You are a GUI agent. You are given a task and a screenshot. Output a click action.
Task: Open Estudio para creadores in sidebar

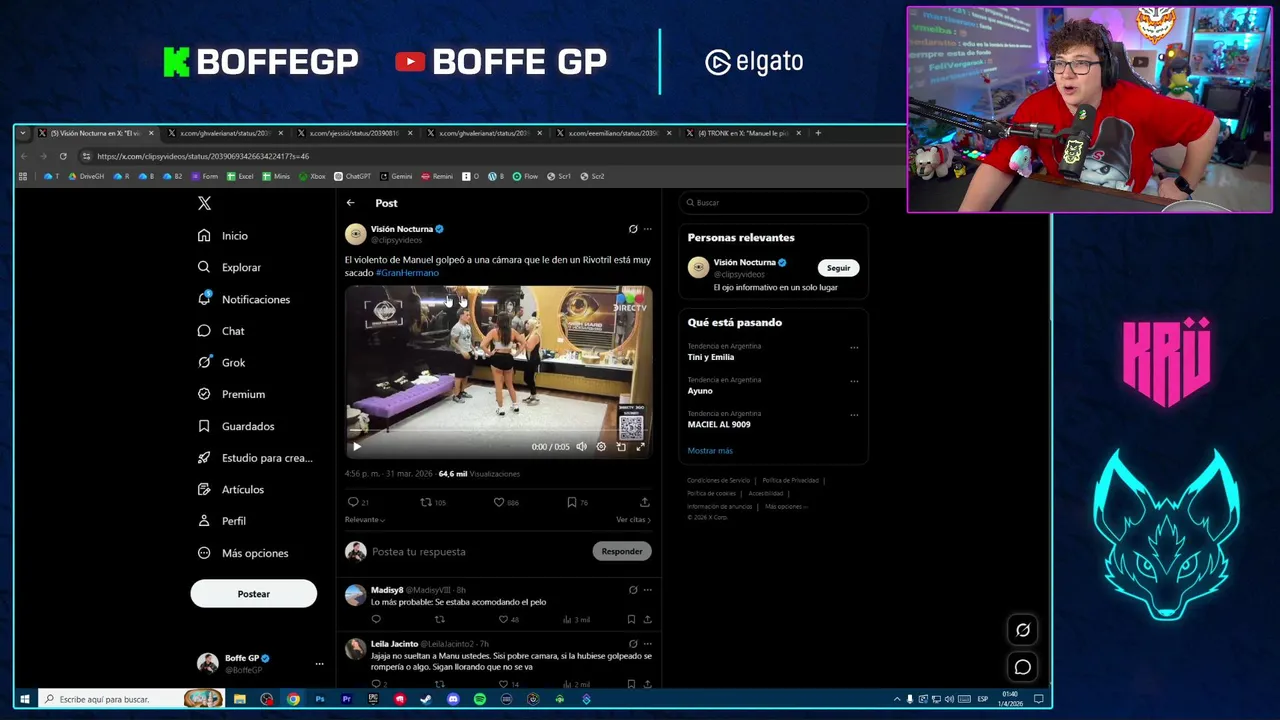tap(255, 458)
